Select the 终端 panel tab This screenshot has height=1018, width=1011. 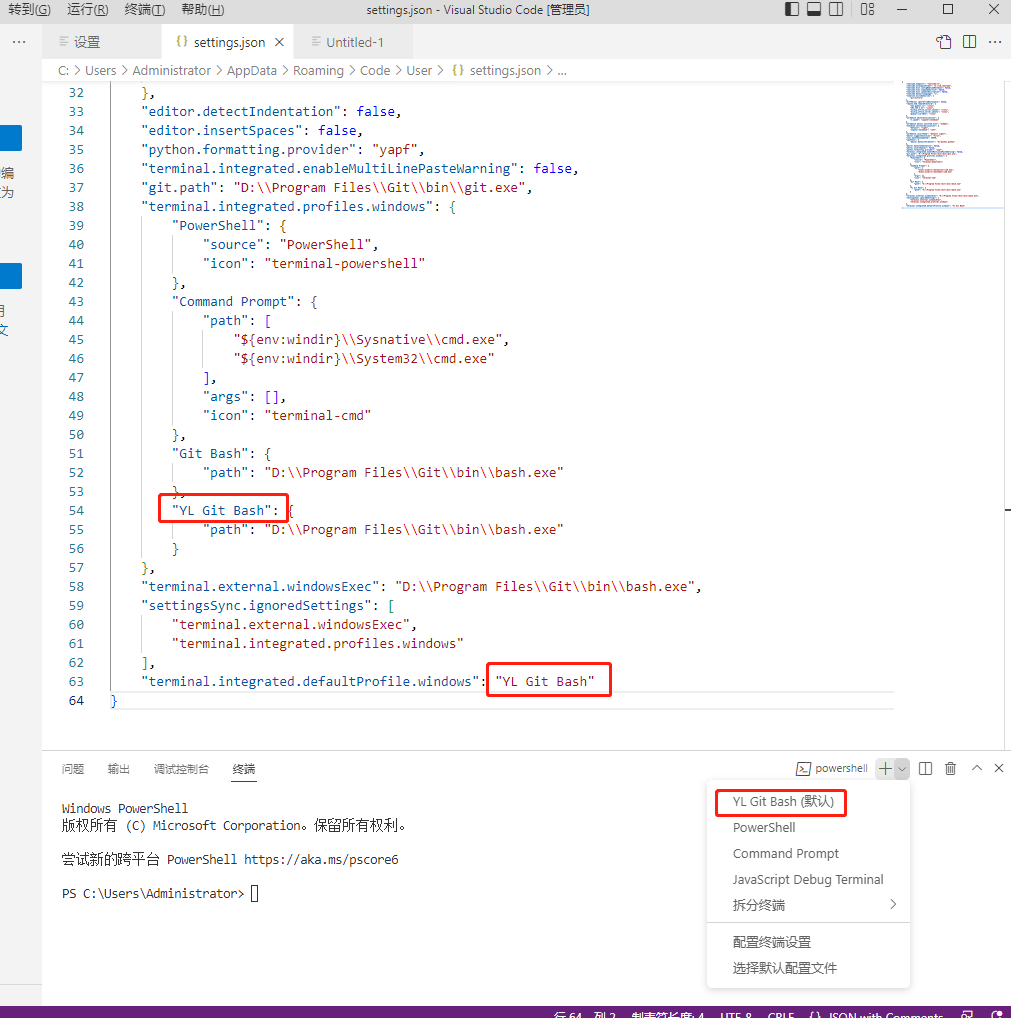click(244, 769)
